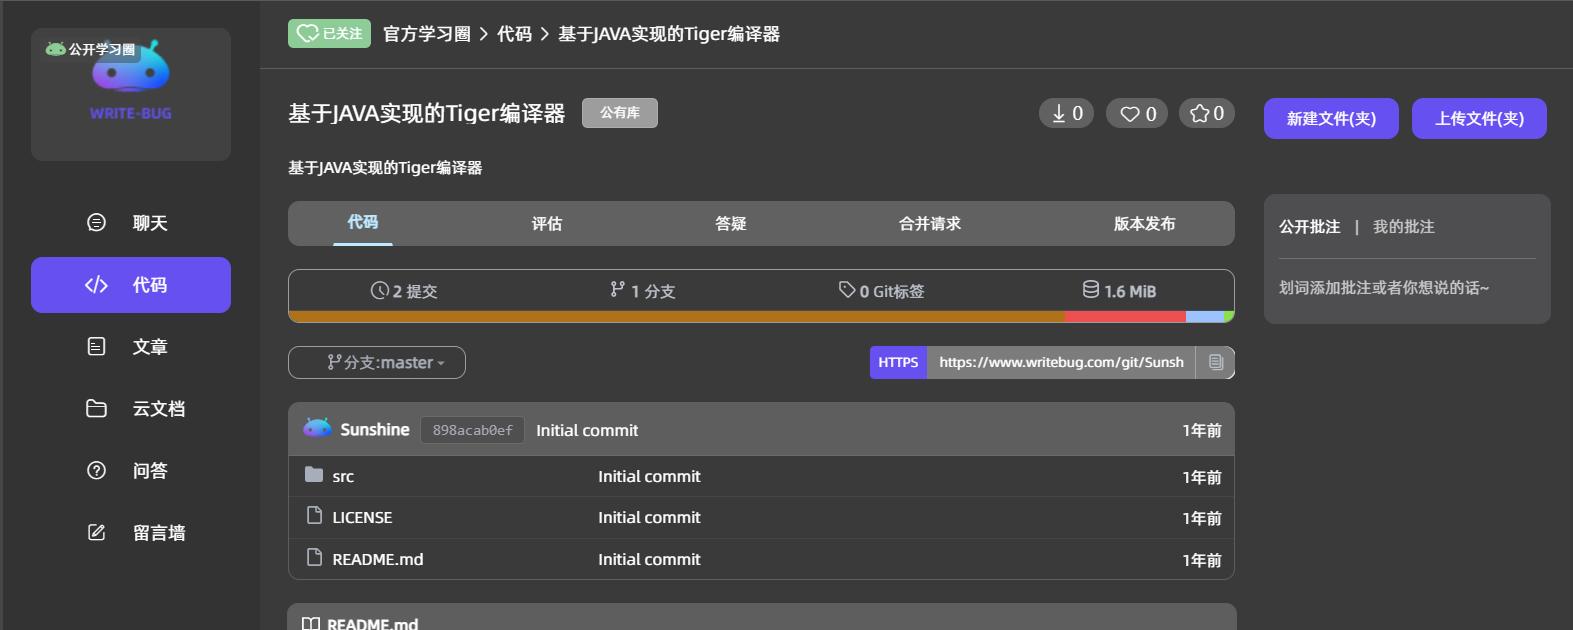Open the articles sidebar icon
The image size is (1573, 630).
point(96,346)
